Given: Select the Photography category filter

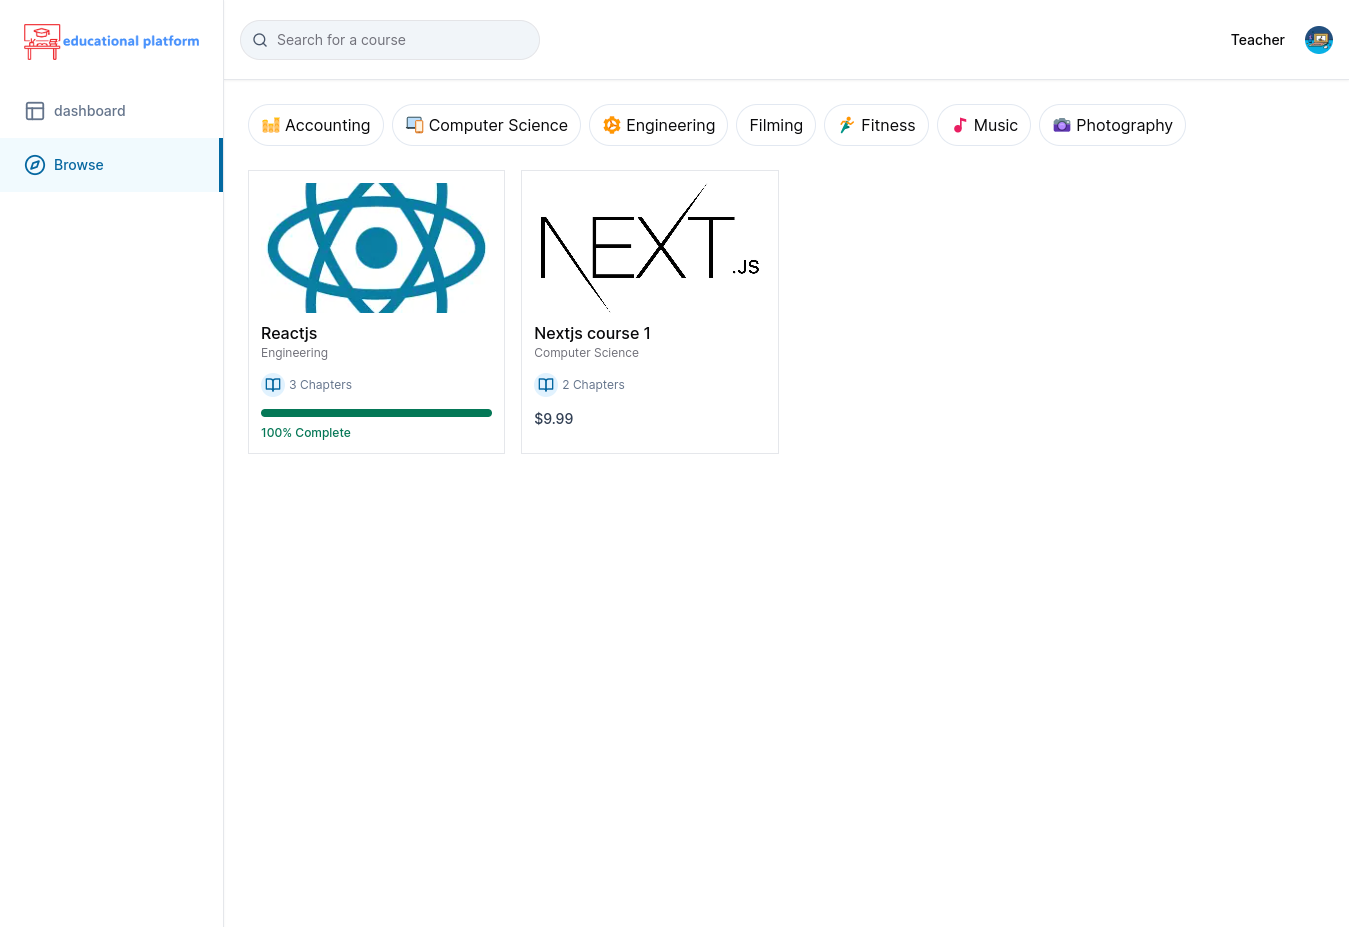Looking at the screenshot, I should coord(1112,125).
